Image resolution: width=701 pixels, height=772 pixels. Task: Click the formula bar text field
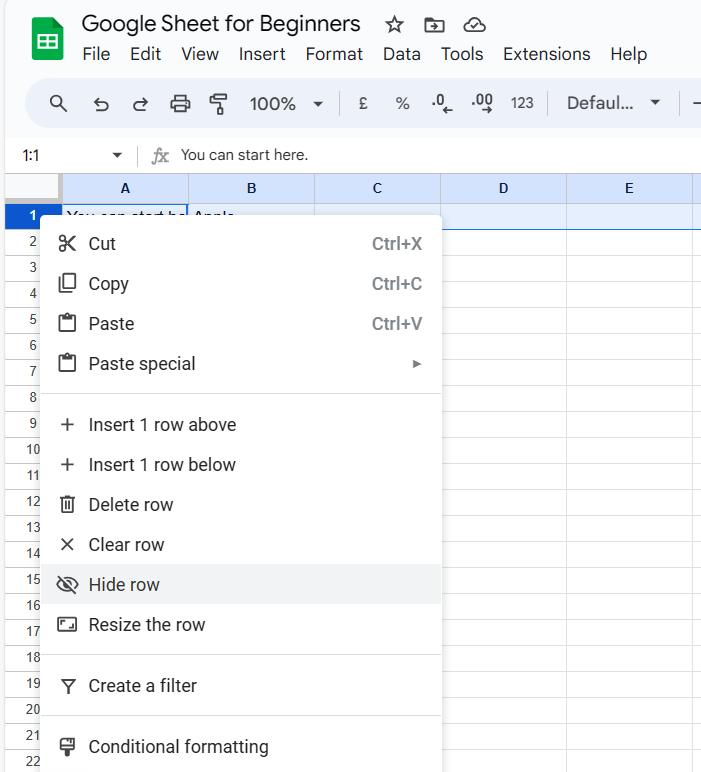pyautogui.click(x=438, y=155)
